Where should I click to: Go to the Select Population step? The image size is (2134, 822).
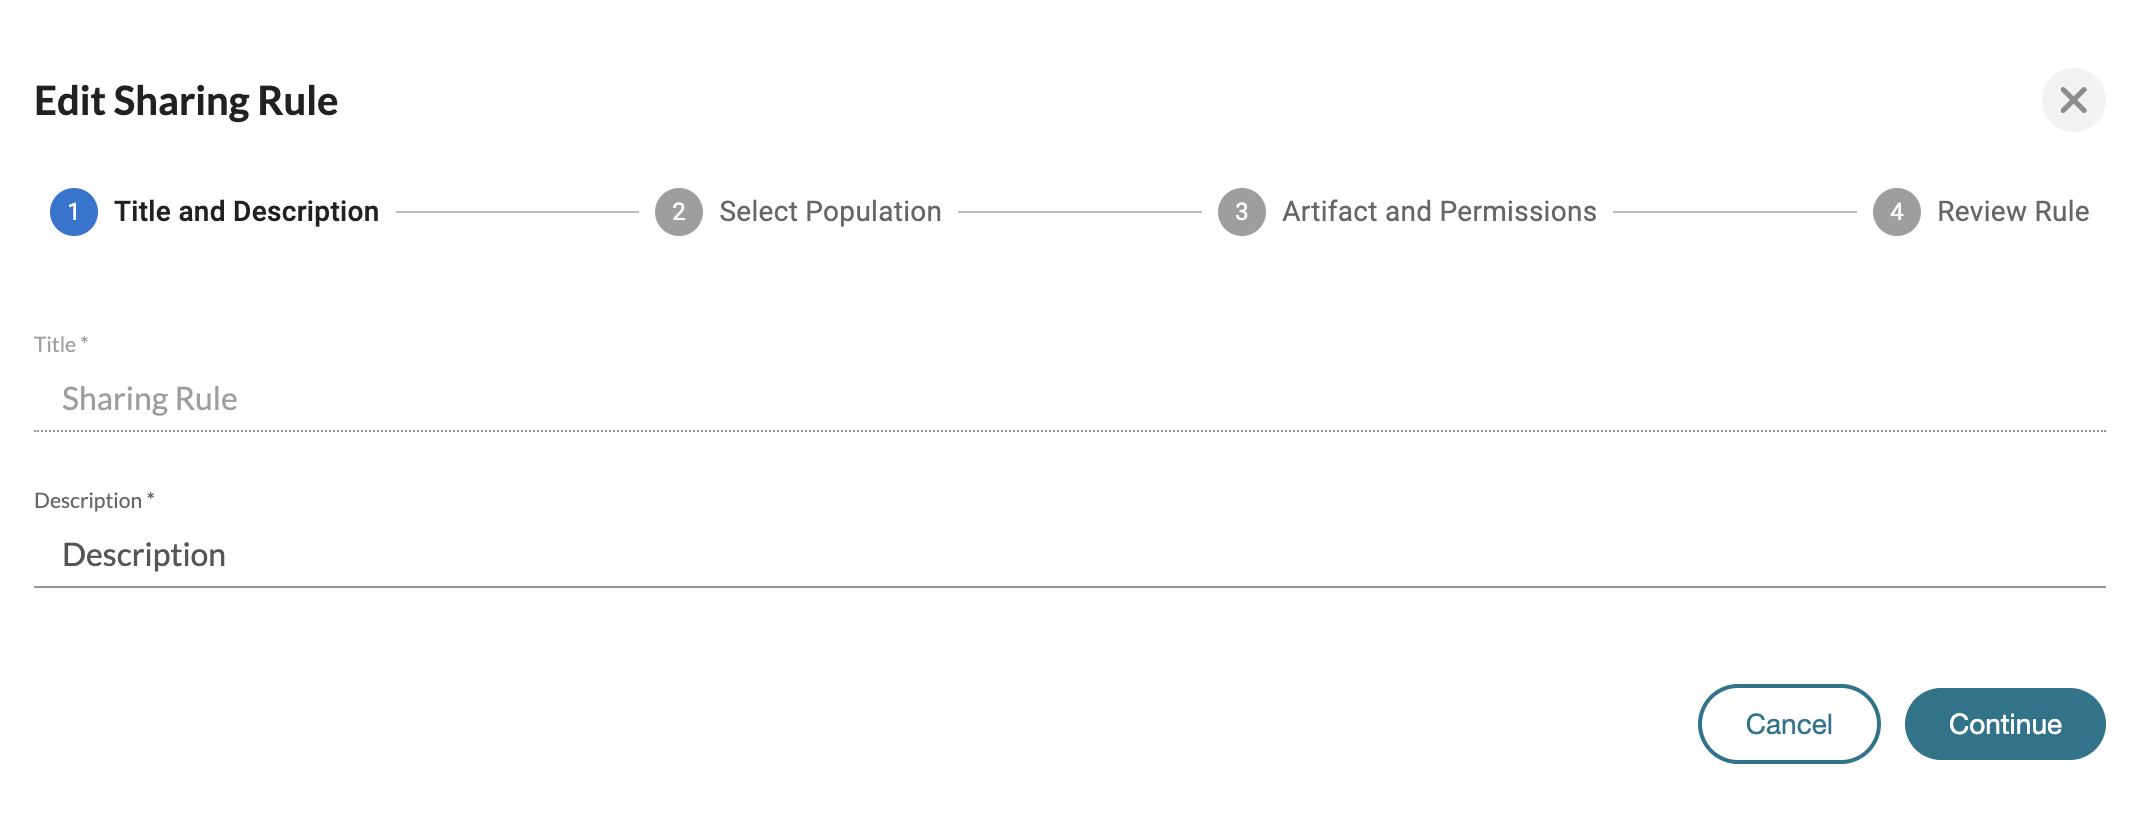point(830,212)
